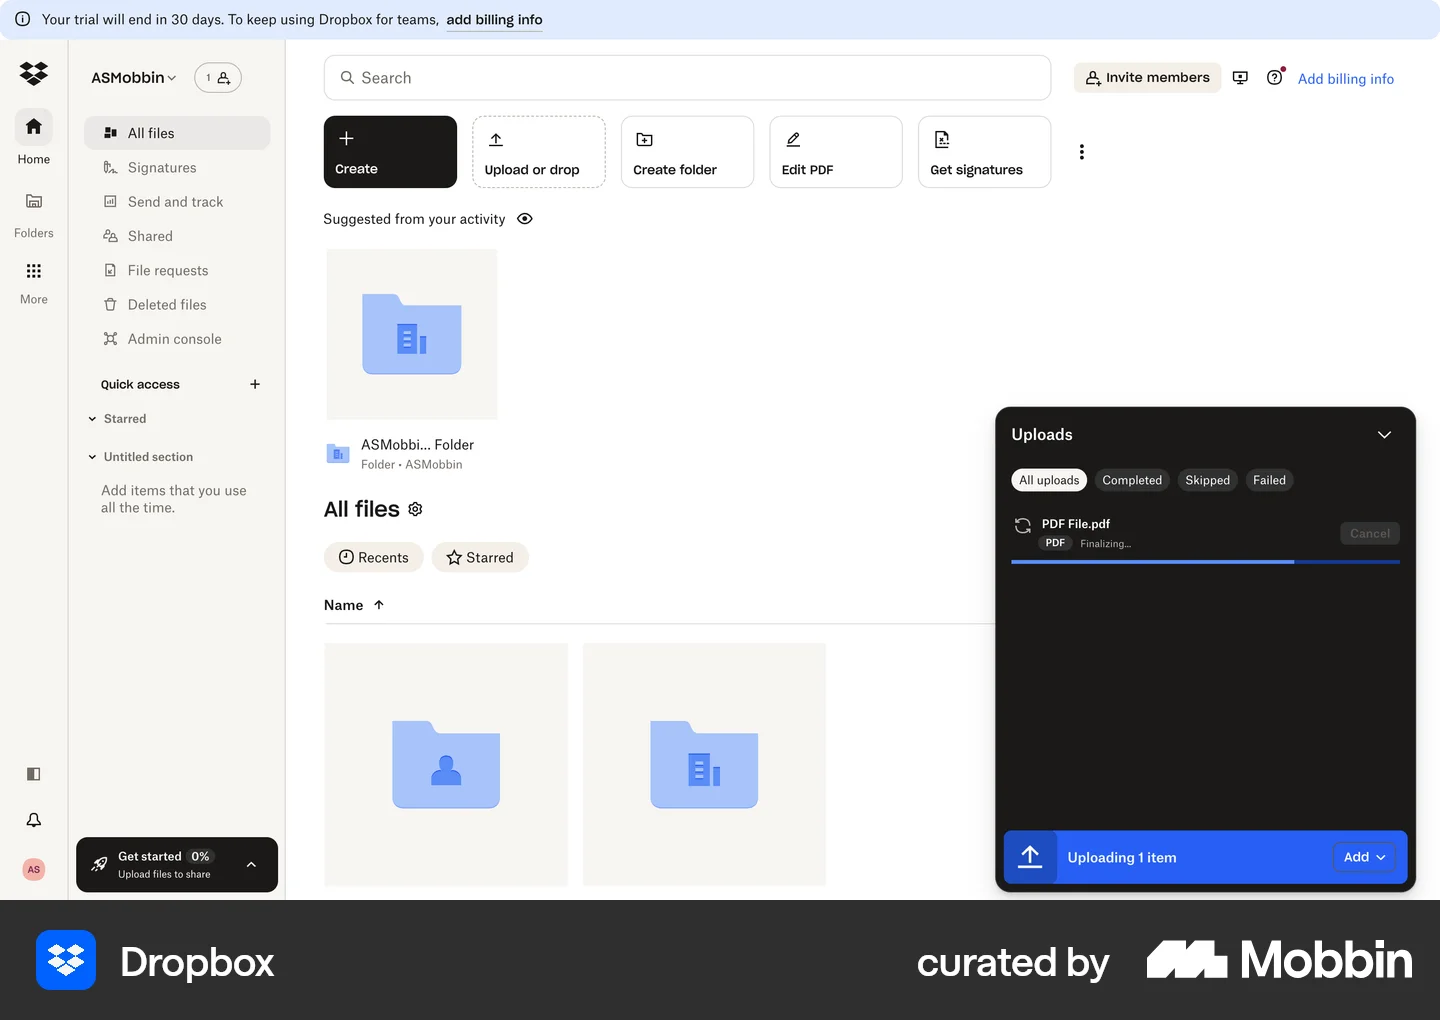Collapse the Starred section

tap(93, 419)
